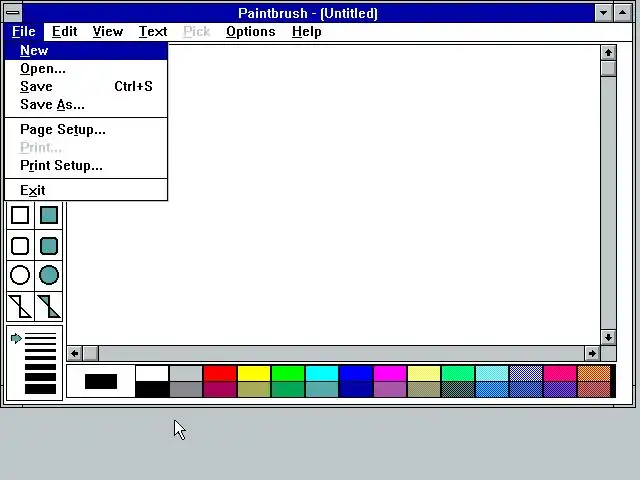
Task: Choose Page Setup... from the File menu
Action: pyautogui.click(x=86, y=130)
